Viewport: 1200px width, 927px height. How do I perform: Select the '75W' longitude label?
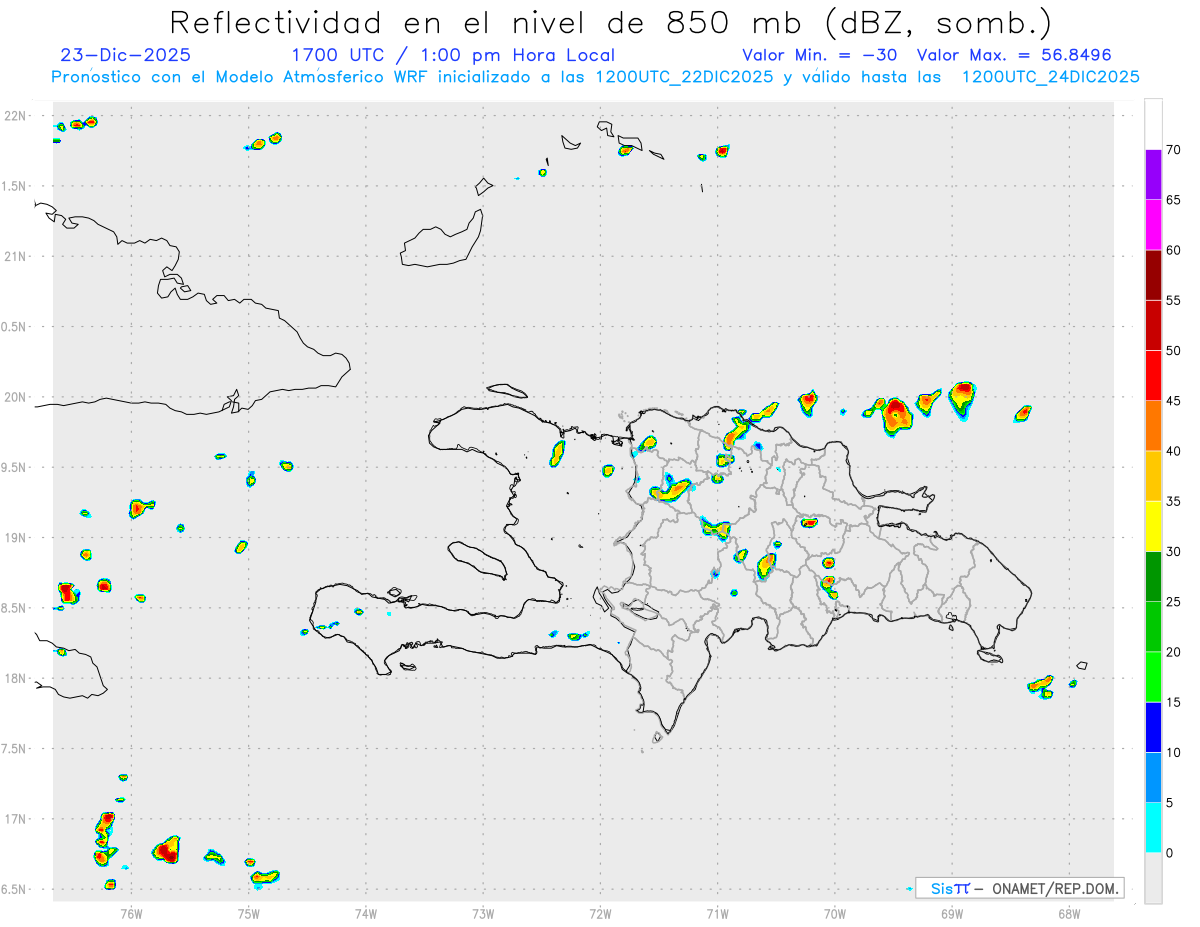tap(249, 913)
